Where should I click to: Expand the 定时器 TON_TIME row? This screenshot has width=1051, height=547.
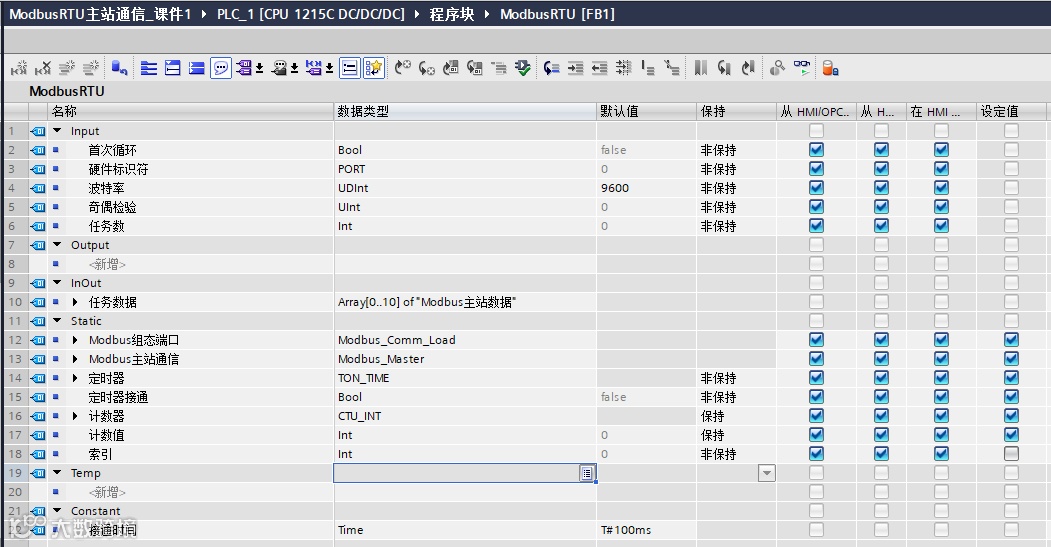[x=75, y=378]
